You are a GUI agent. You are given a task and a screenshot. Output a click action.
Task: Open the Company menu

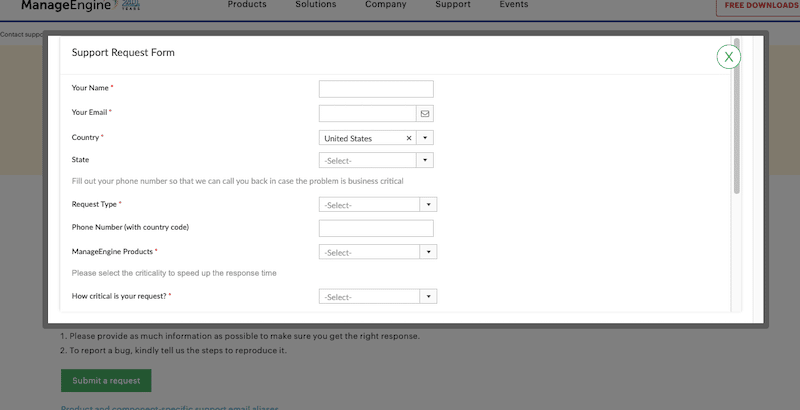[386, 5]
